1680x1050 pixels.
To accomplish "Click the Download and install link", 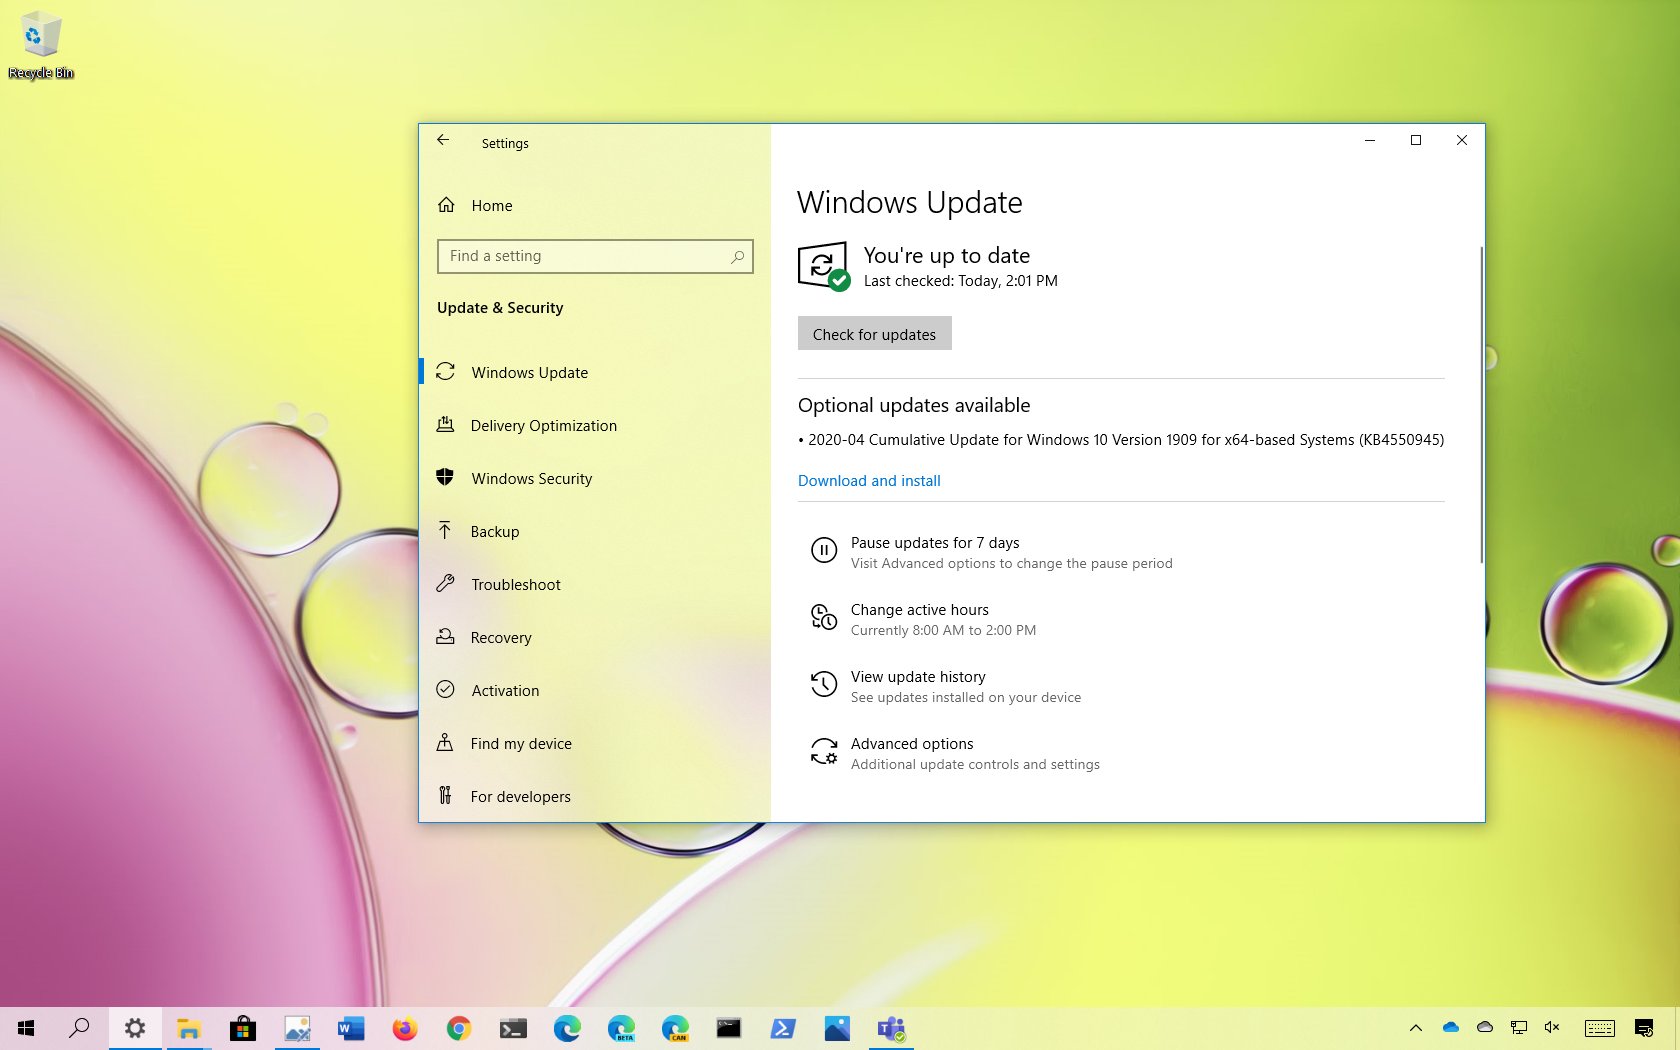I will tap(868, 480).
